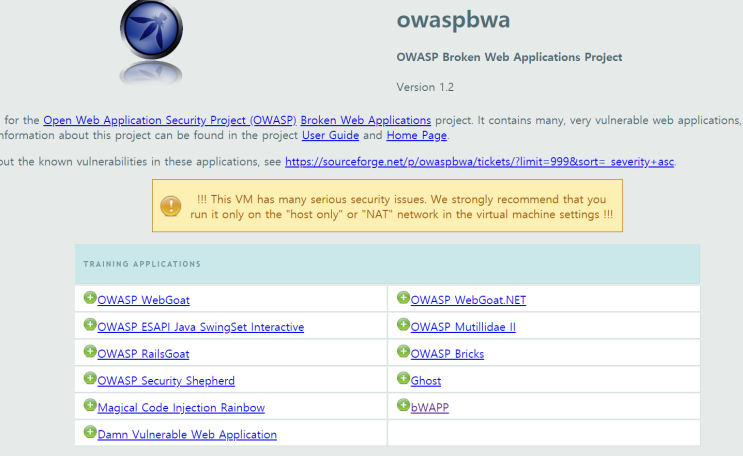Screen dimensions: 743x456
Task: Expand the plus icon beside OWASP Bricks
Action: 403,351
